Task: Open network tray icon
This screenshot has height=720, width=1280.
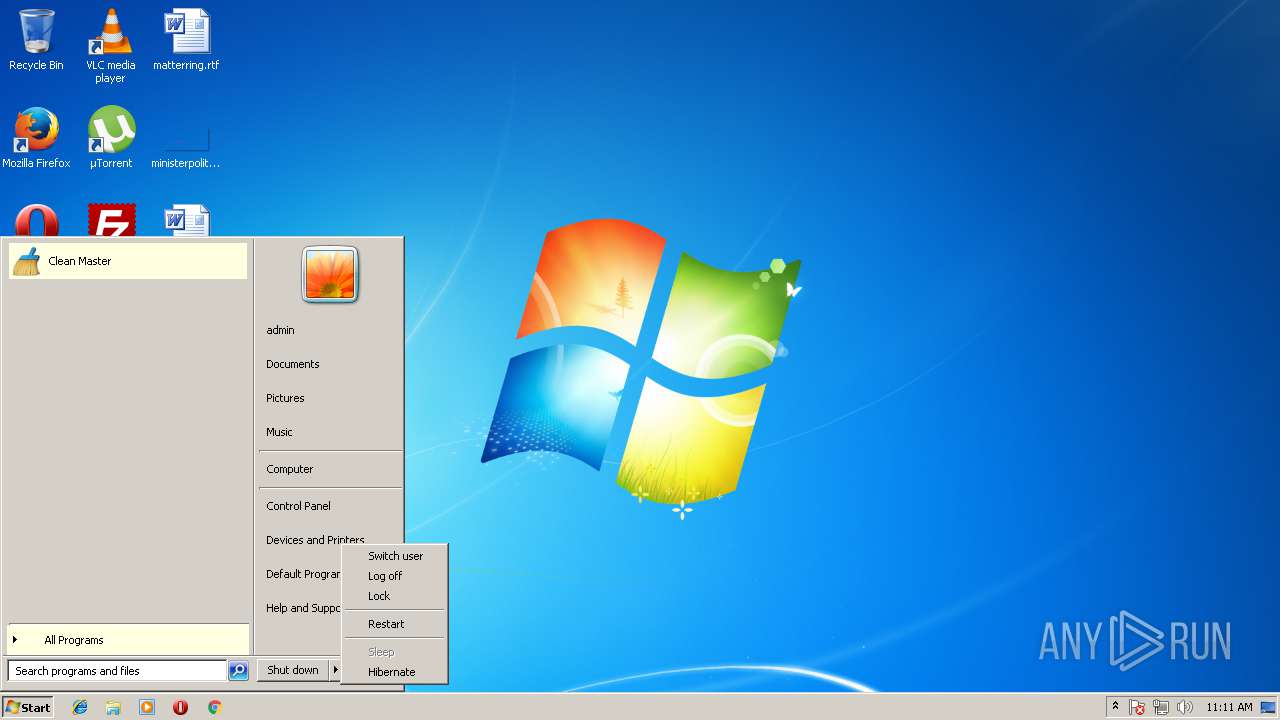Action: pyautogui.click(x=1161, y=707)
